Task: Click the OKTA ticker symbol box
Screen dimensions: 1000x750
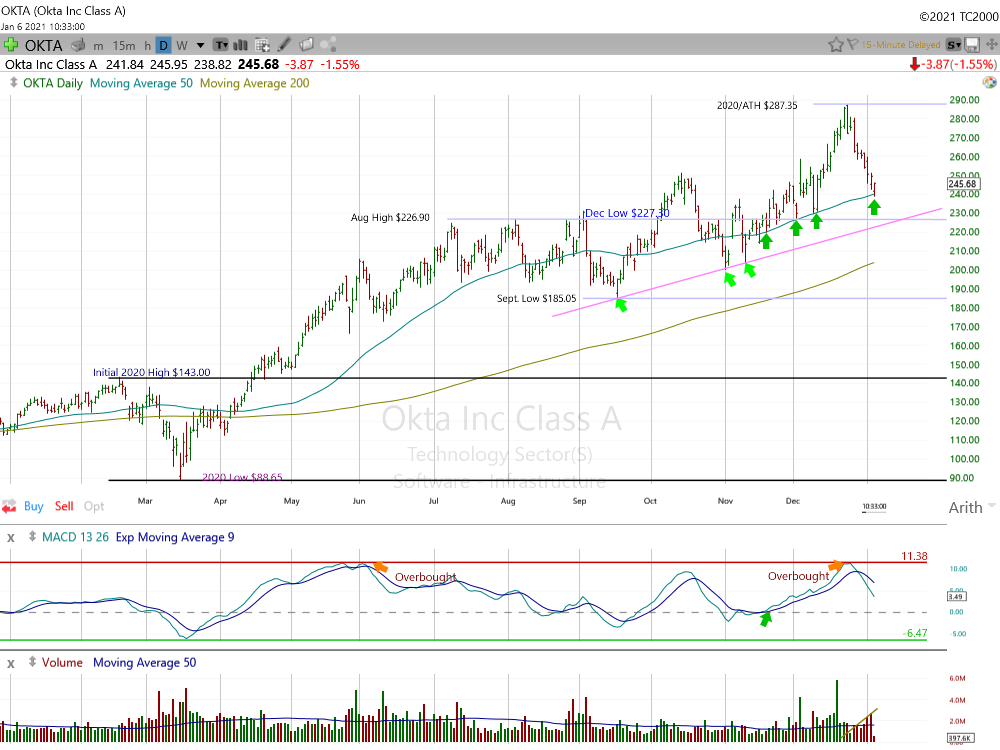Action: click(43, 45)
